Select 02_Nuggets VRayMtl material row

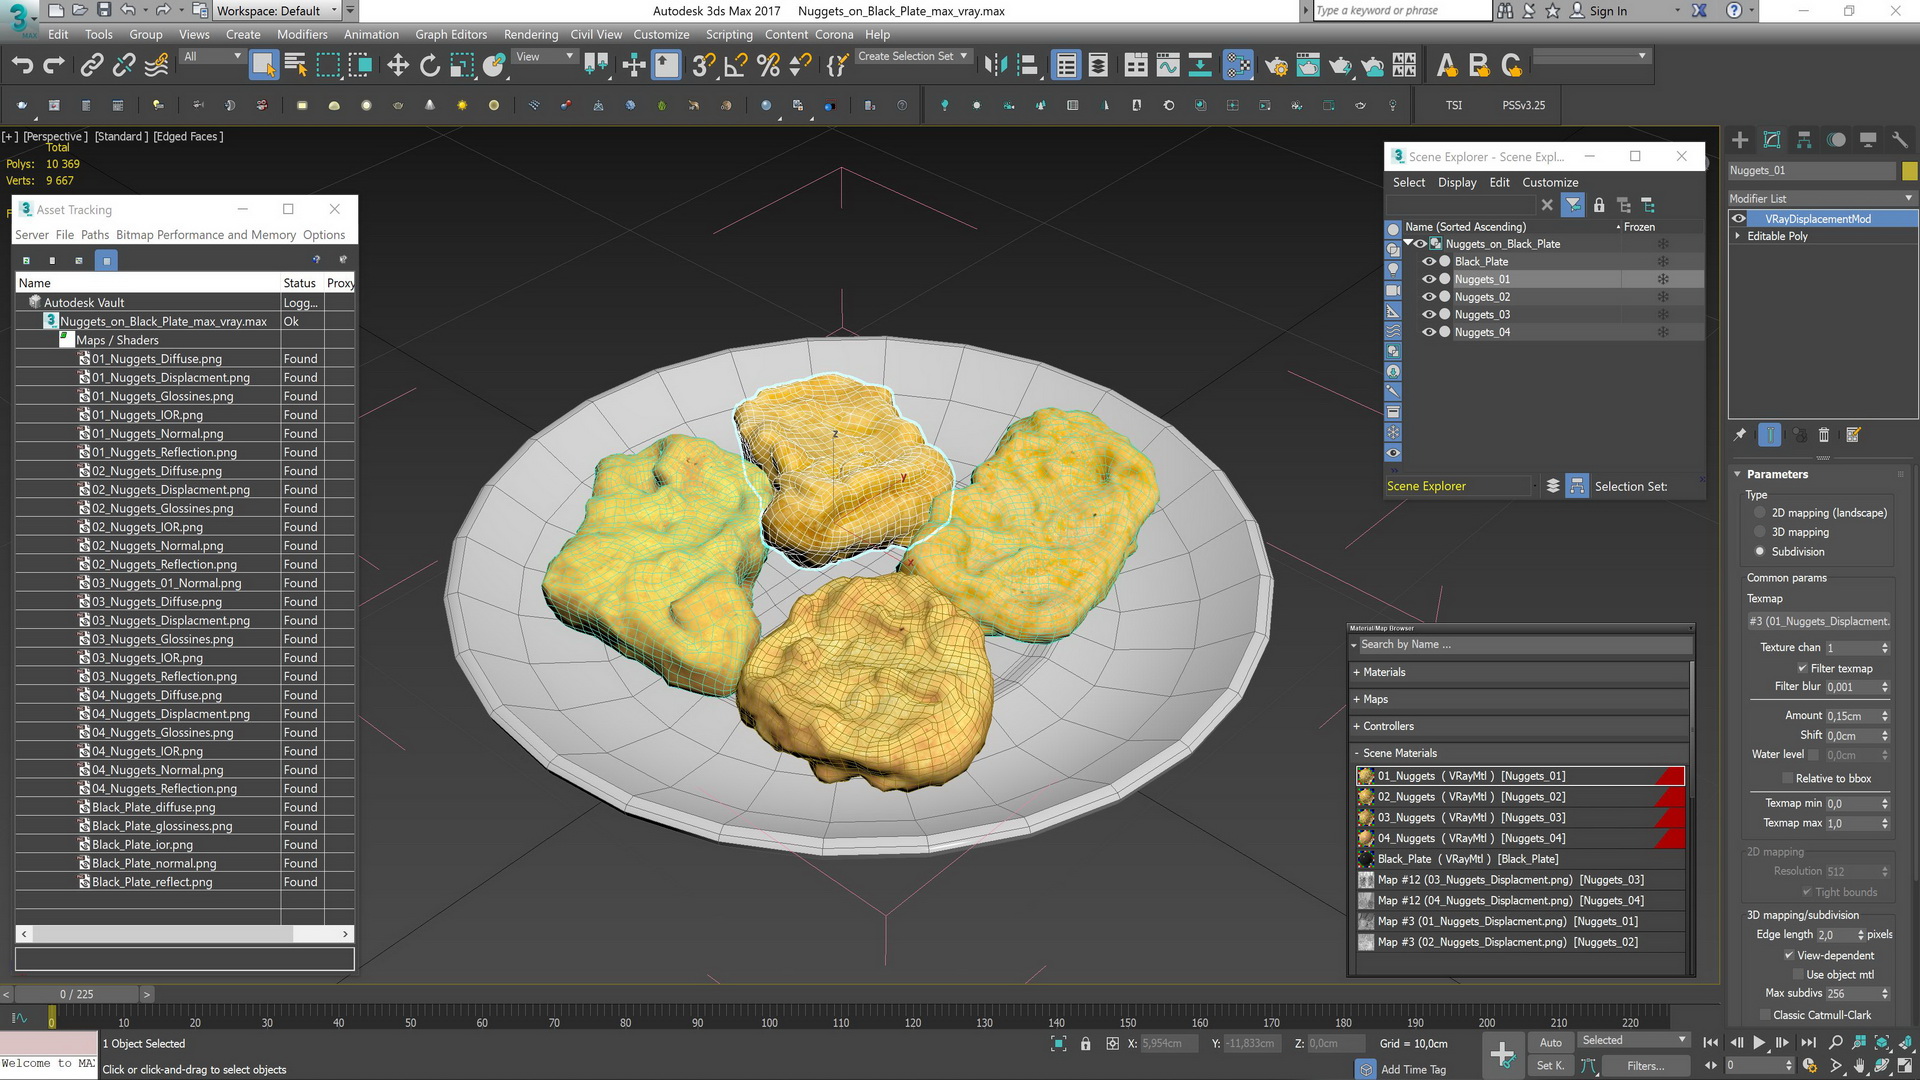tap(1520, 797)
